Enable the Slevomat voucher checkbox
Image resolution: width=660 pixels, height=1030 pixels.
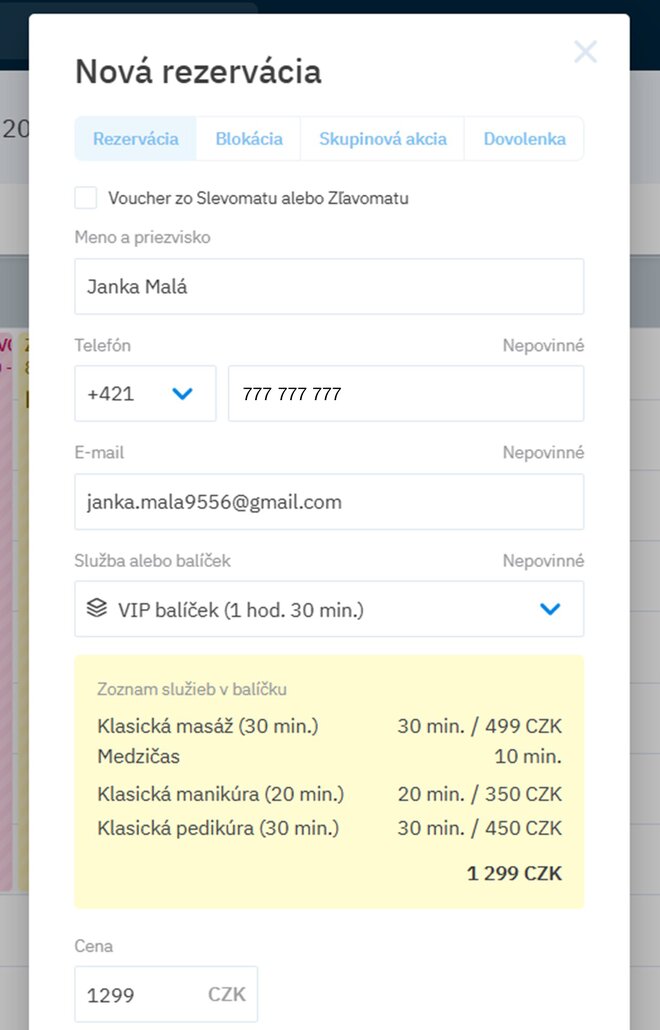click(86, 198)
